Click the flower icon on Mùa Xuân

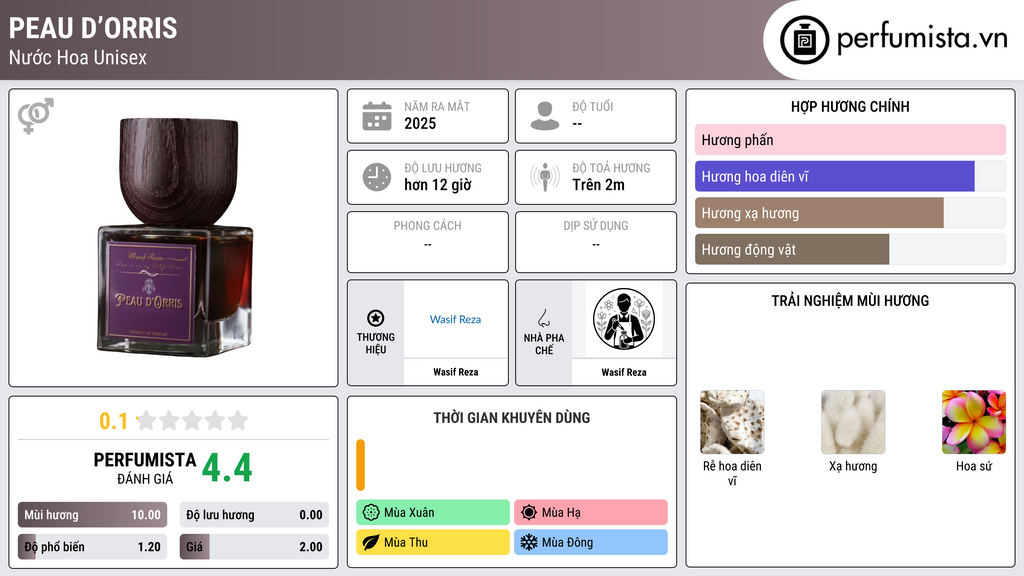[371, 513]
